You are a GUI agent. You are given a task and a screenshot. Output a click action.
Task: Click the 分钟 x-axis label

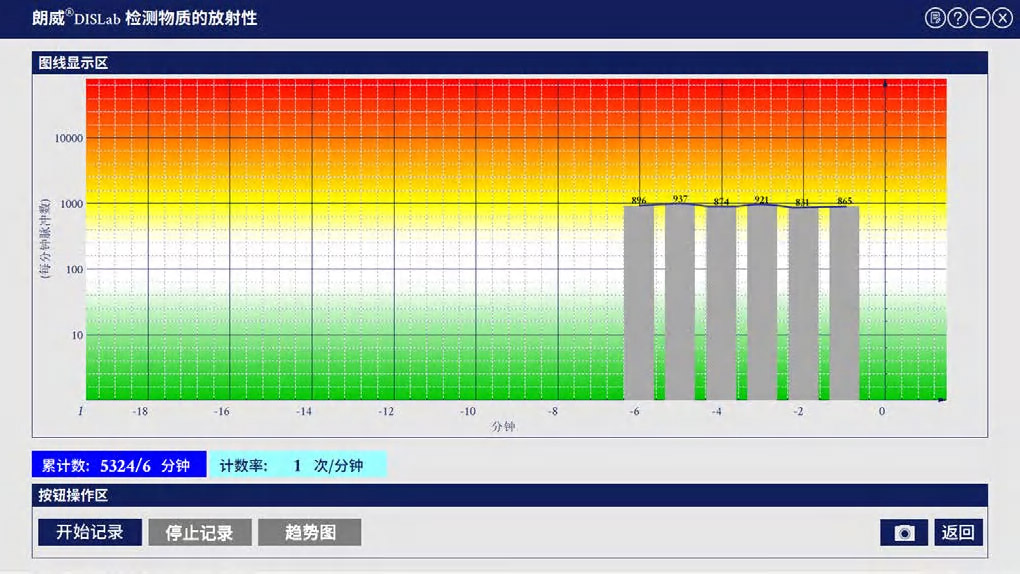point(503,426)
